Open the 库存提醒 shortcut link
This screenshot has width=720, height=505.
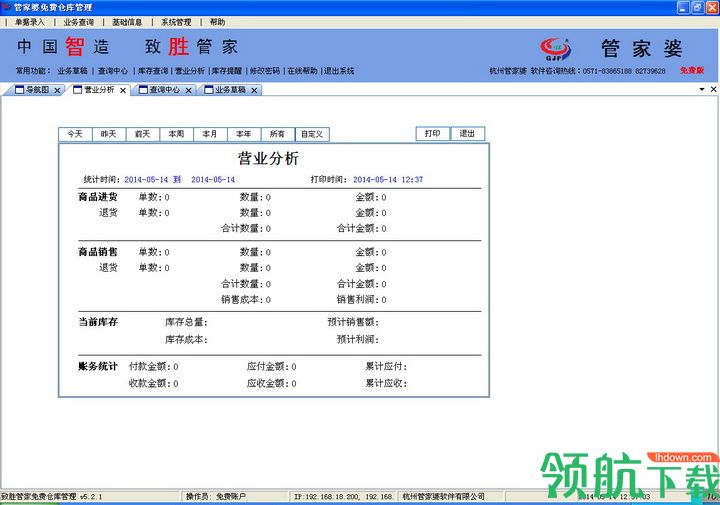227,71
